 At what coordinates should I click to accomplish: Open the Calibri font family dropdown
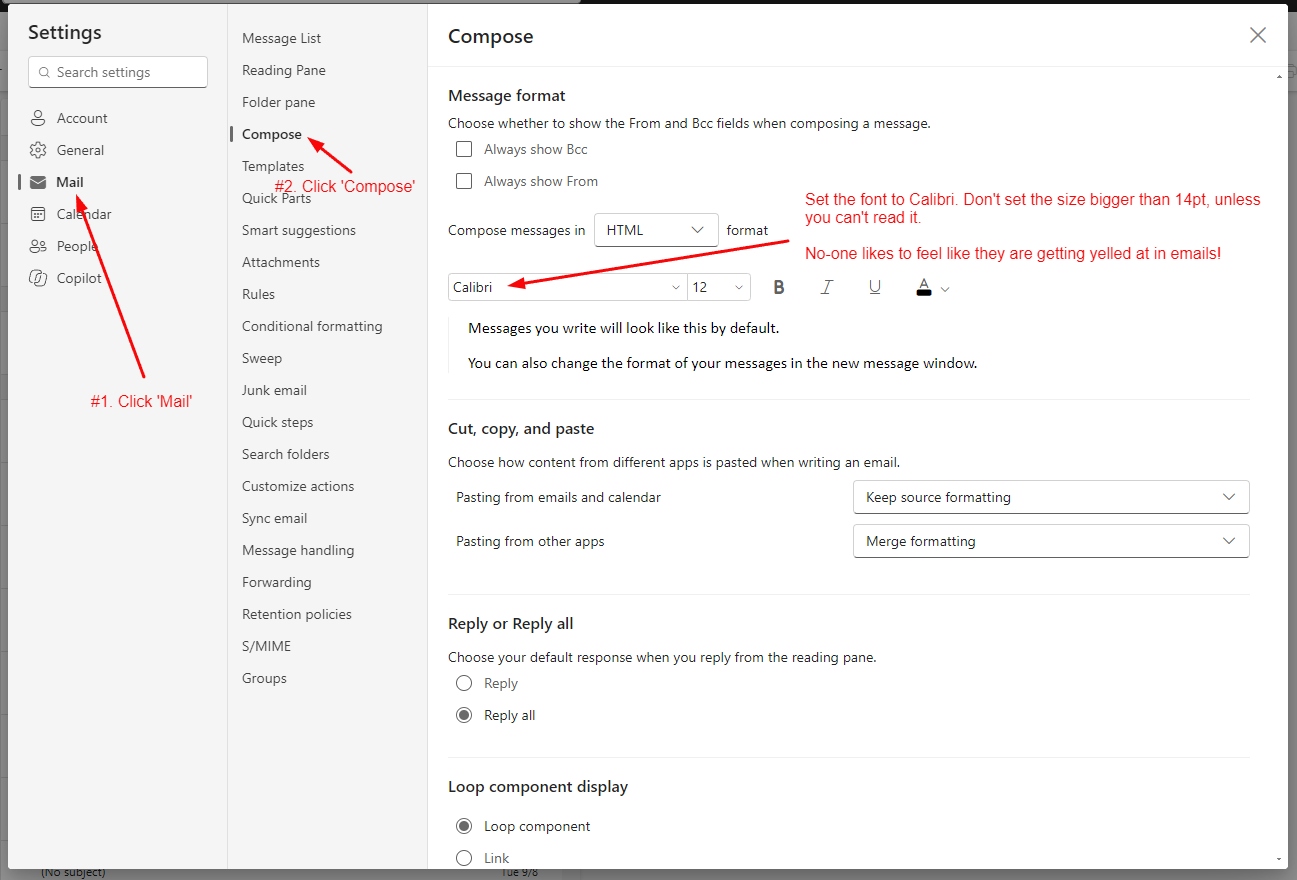coord(567,287)
